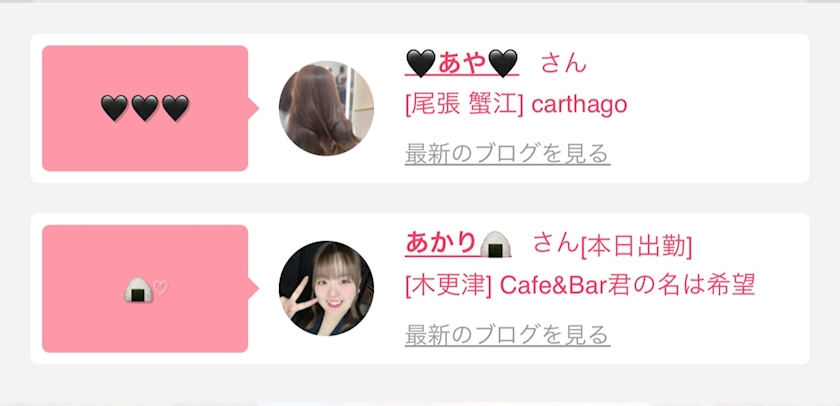The width and height of the screenshot is (840, 406).
Task: Click the first black heart in bubble
Action: tap(114, 108)
